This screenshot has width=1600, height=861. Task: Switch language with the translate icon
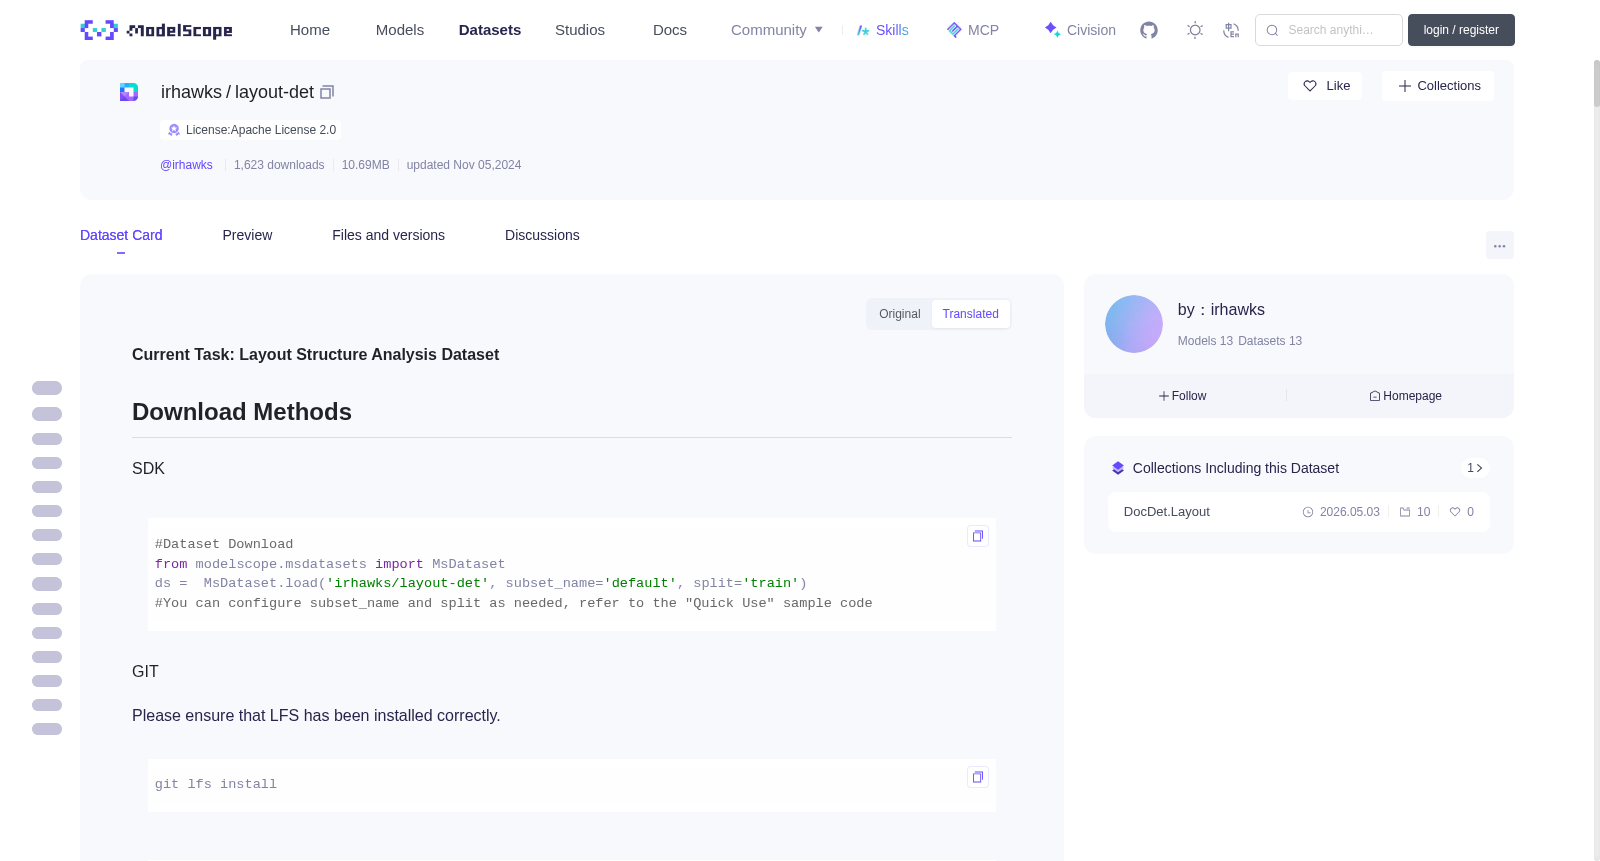pos(1231,30)
